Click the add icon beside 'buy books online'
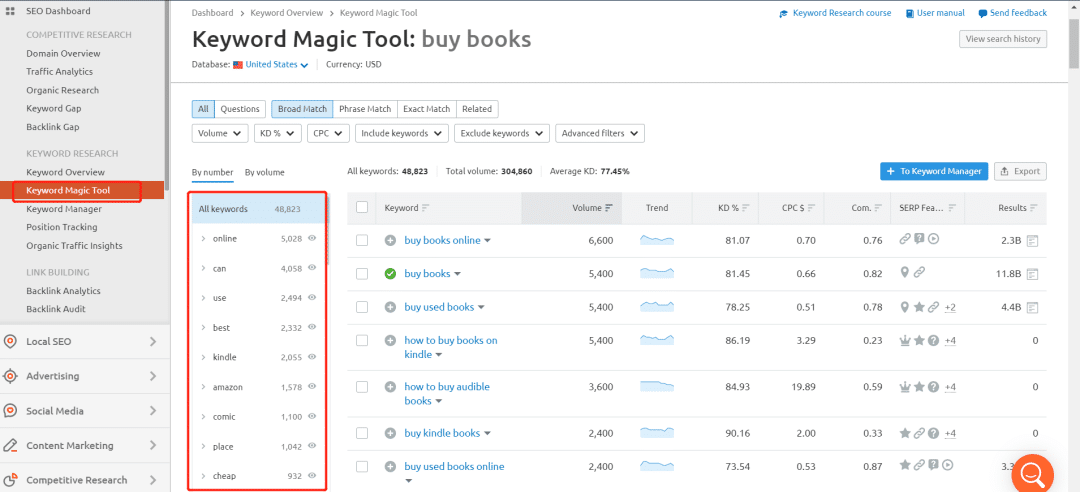Viewport: 1080px width, 492px height. (x=390, y=240)
